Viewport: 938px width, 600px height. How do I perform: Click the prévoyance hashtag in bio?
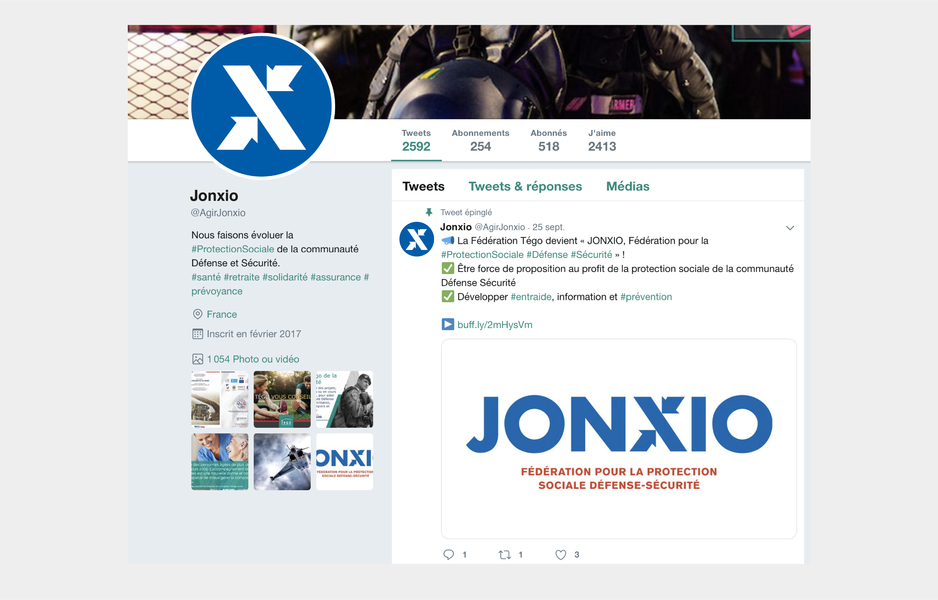(217, 291)
